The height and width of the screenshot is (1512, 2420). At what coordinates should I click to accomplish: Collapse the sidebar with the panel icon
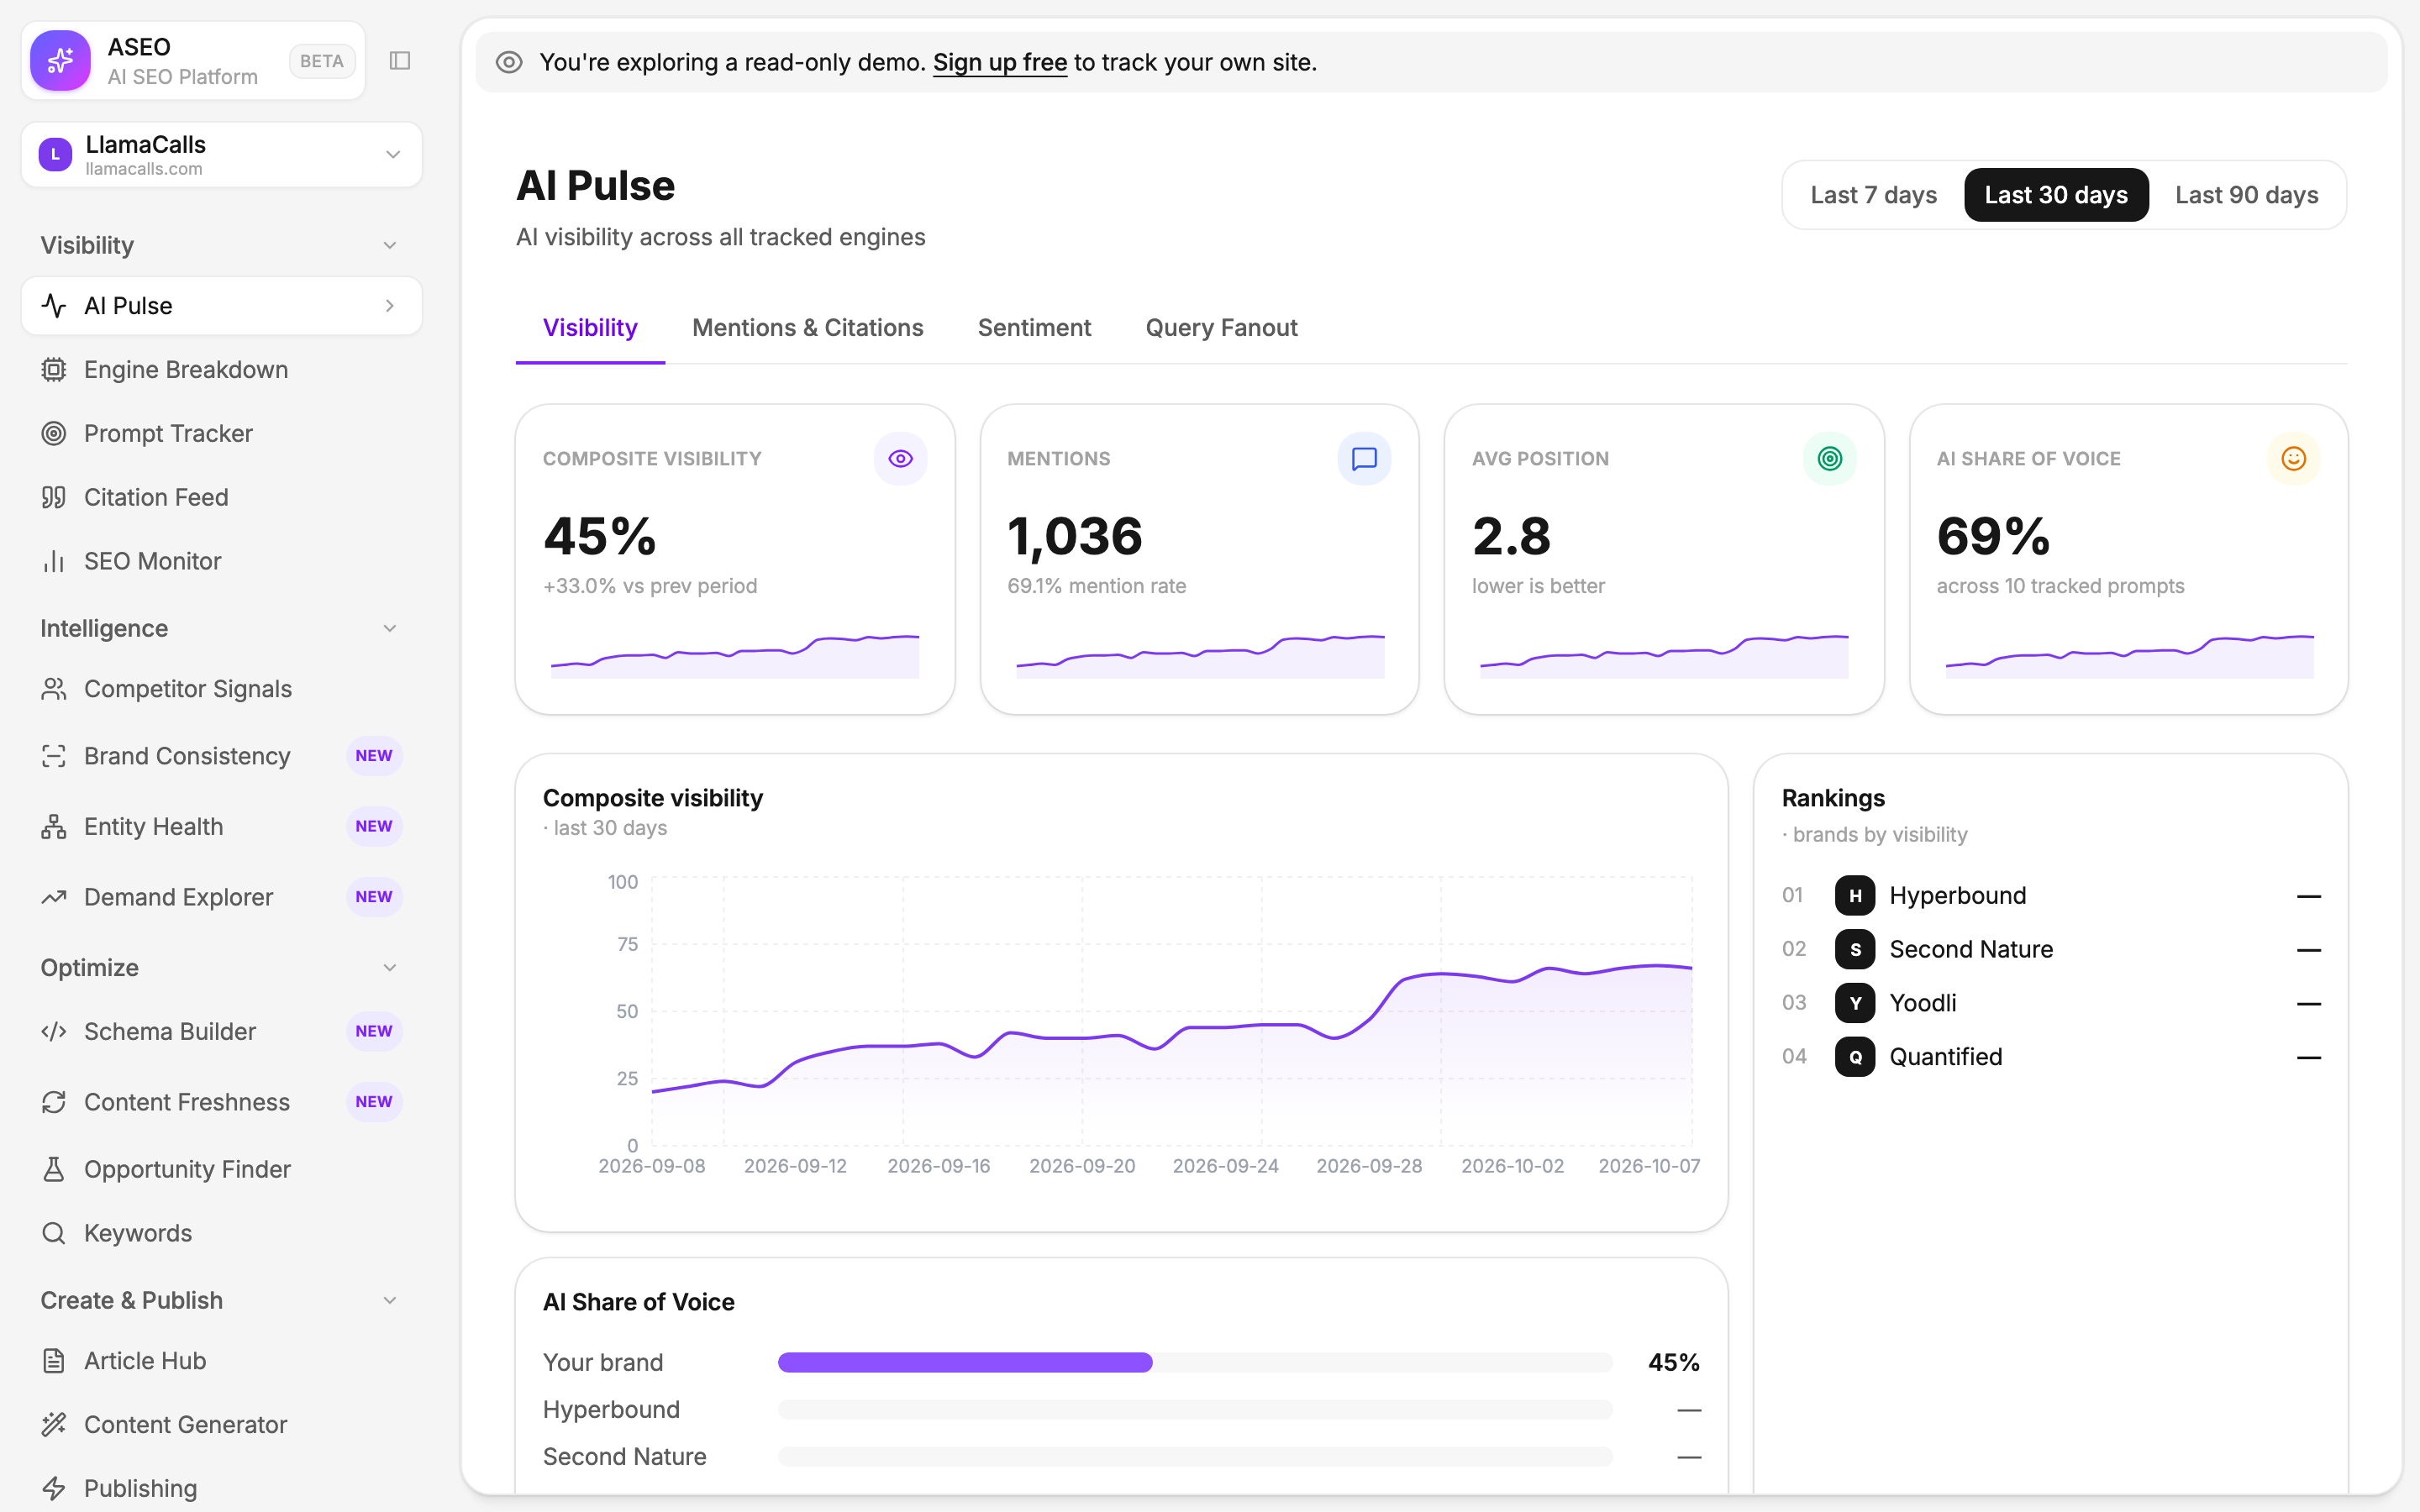[400, 61]
